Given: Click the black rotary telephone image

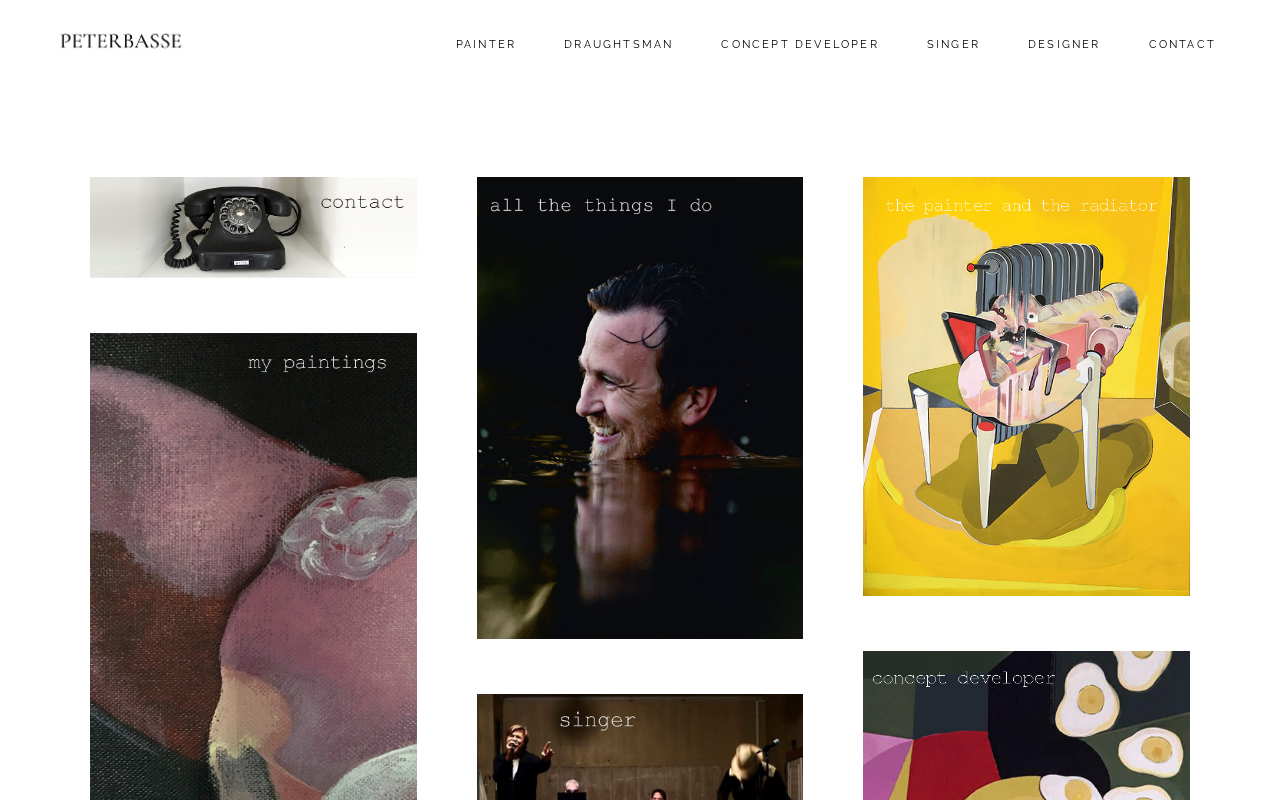Looking at the screenshot, I should (230, 228).
